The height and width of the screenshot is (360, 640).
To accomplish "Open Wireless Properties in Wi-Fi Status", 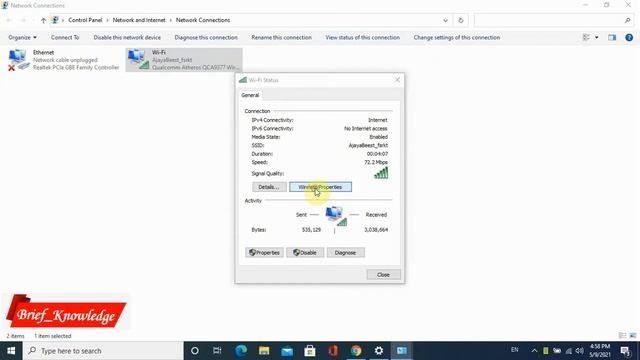I will (320, 187).
